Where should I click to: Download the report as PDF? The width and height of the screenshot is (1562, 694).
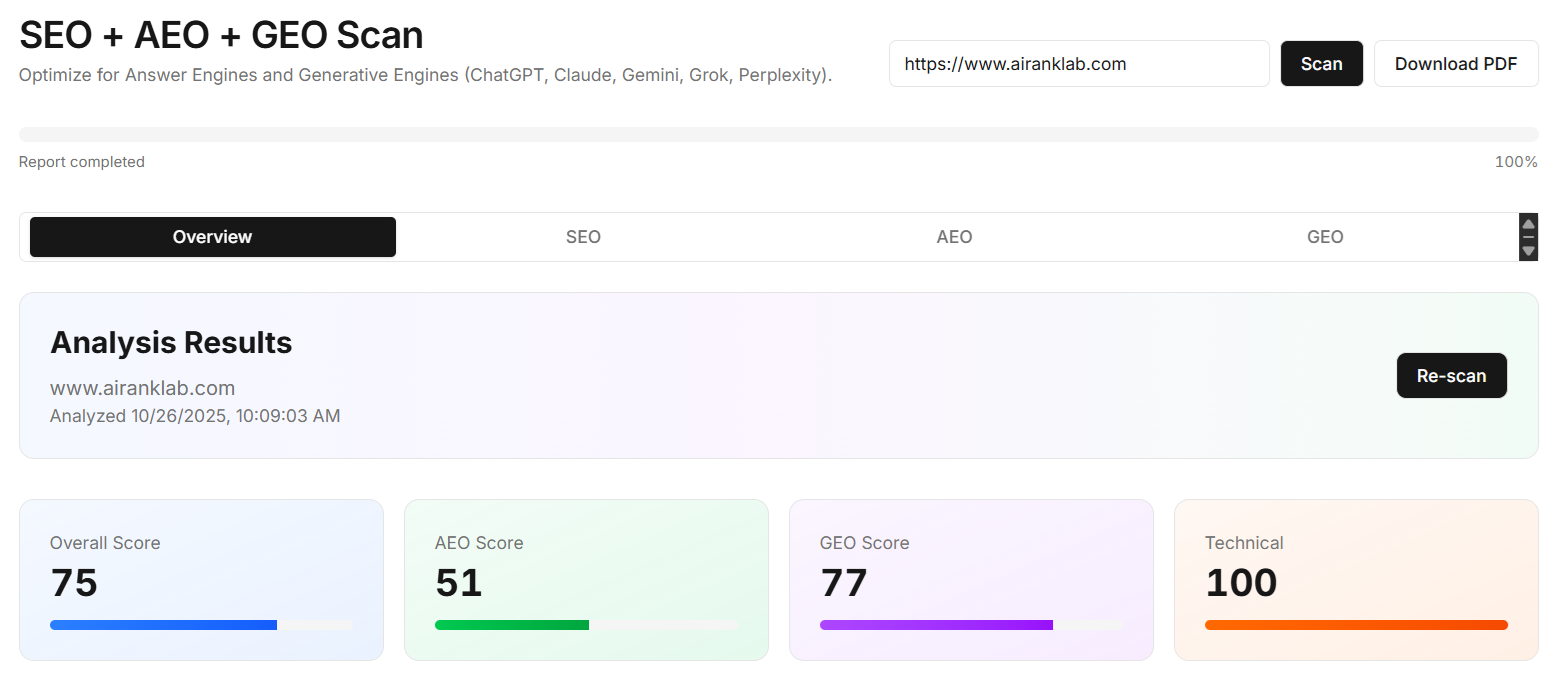pos(1455,64)
